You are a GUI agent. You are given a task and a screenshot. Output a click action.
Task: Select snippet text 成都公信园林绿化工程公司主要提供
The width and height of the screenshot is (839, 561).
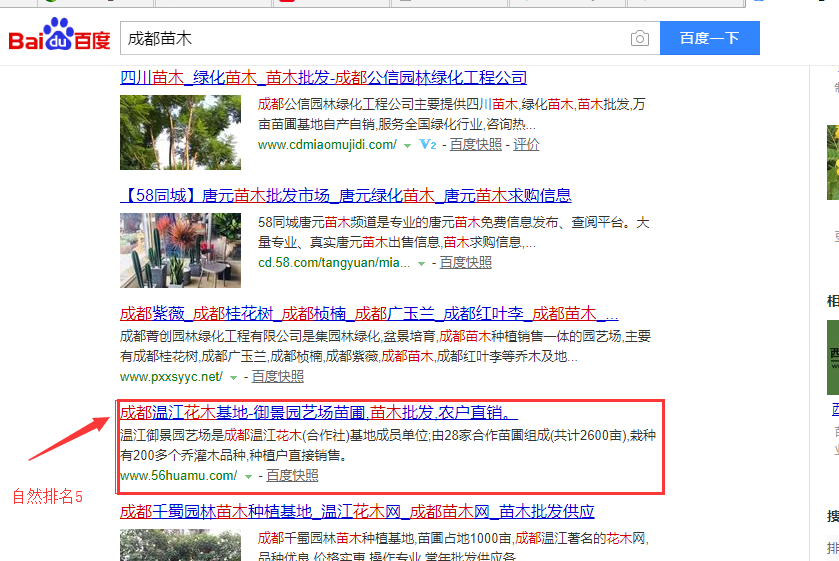tap(362, 104)
